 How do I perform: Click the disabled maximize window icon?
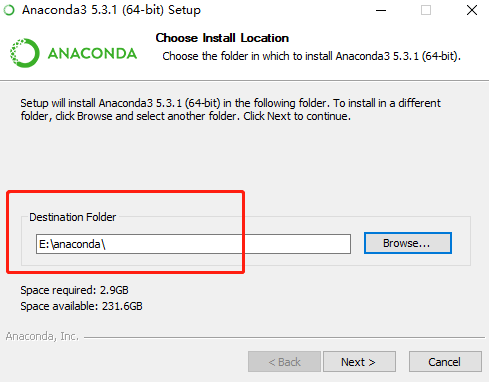point(426,10)
